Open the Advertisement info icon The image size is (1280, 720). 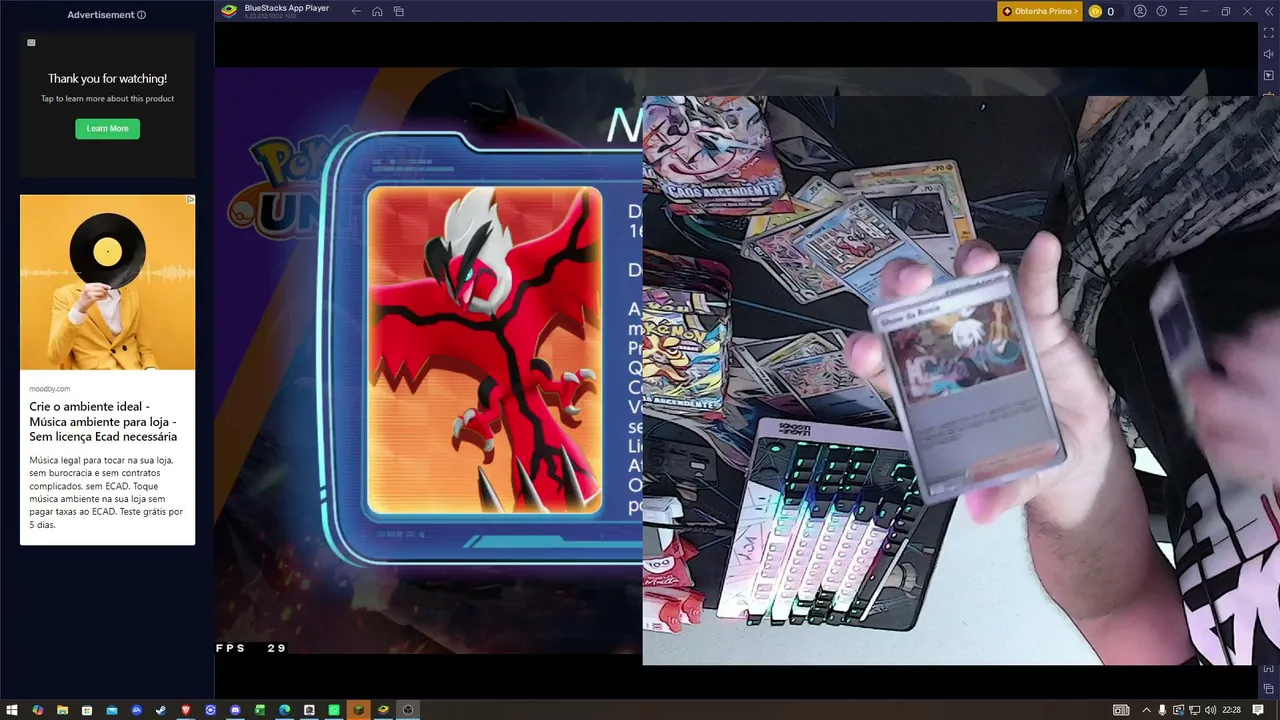click(x=141, y=15)
